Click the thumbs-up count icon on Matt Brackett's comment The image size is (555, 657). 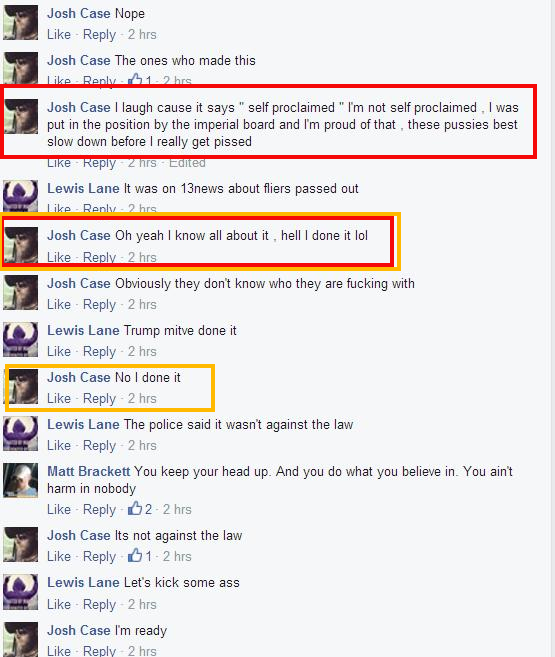pyautogui.click(x=135, y=509)
